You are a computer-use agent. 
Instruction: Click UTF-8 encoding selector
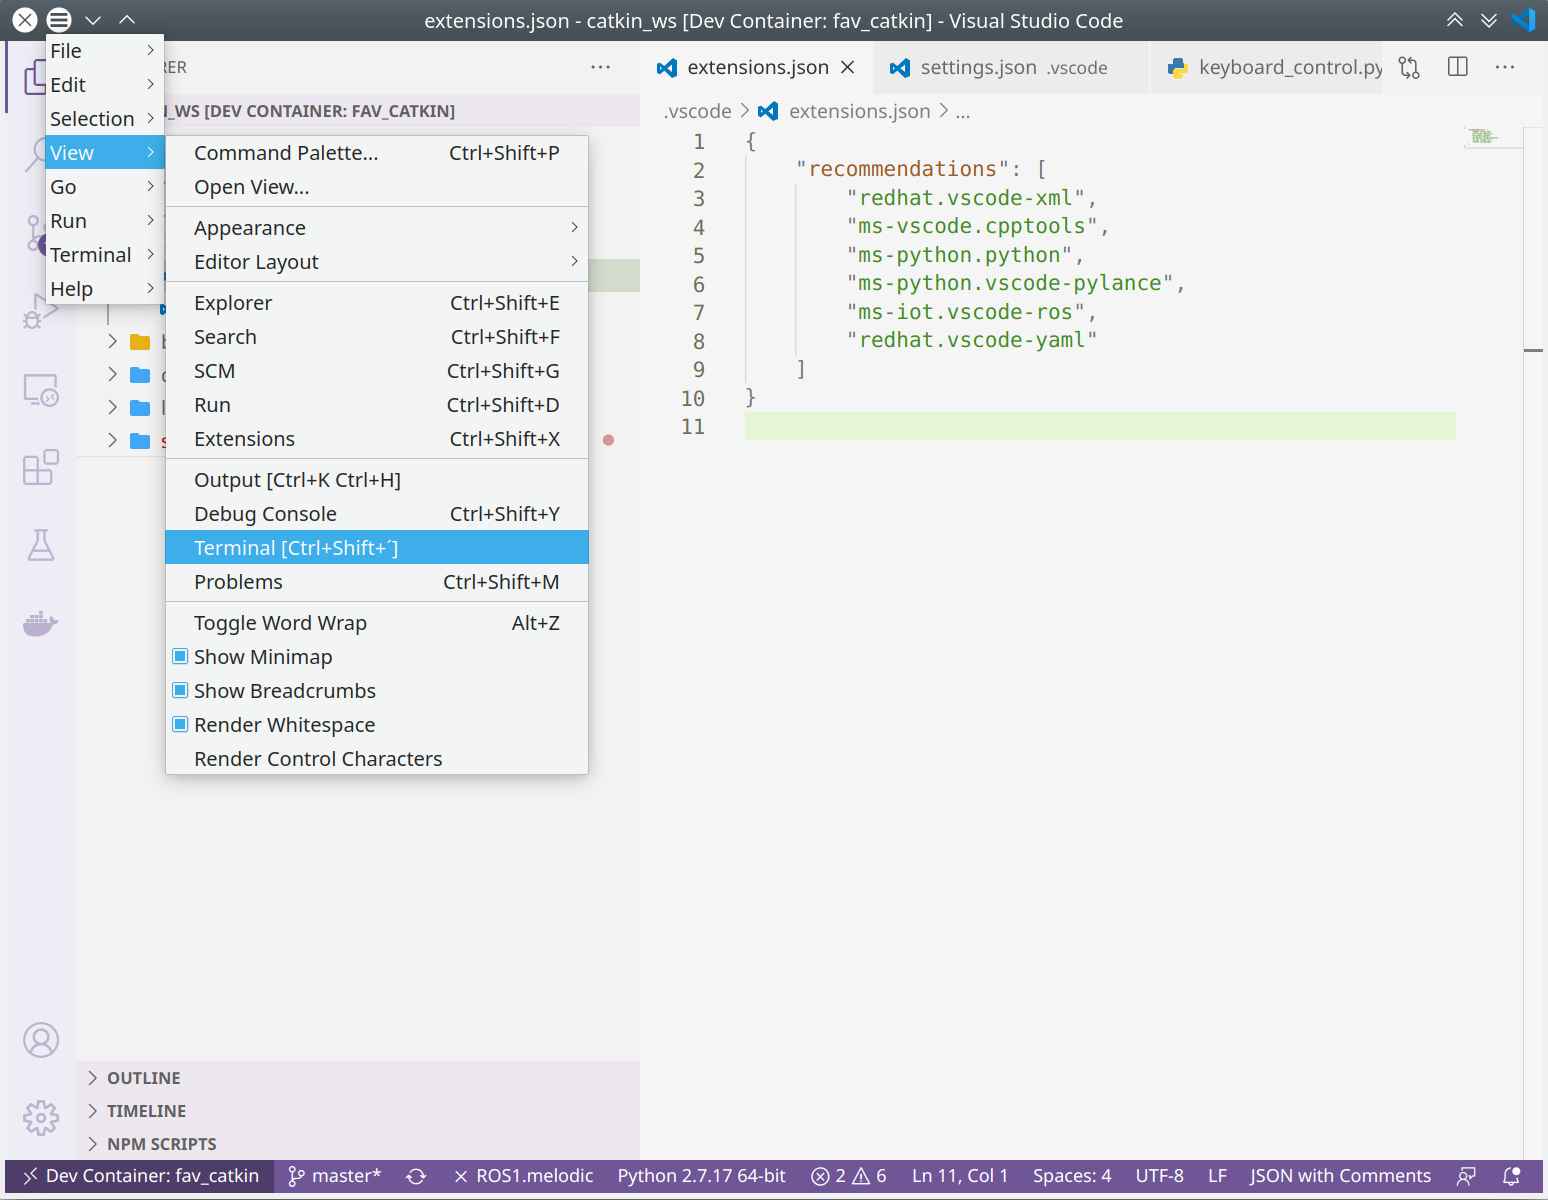tap(1159, 1176)
